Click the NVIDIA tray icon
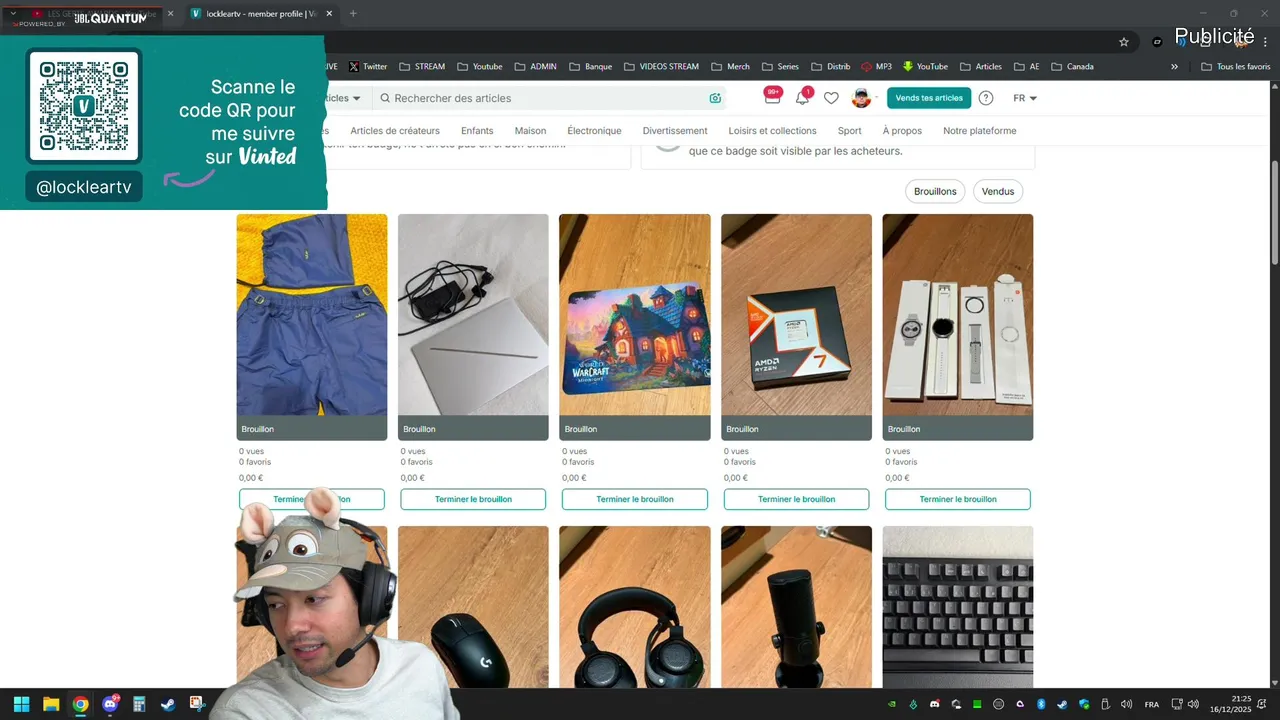The image size is (1280, 720). [892, 704]
